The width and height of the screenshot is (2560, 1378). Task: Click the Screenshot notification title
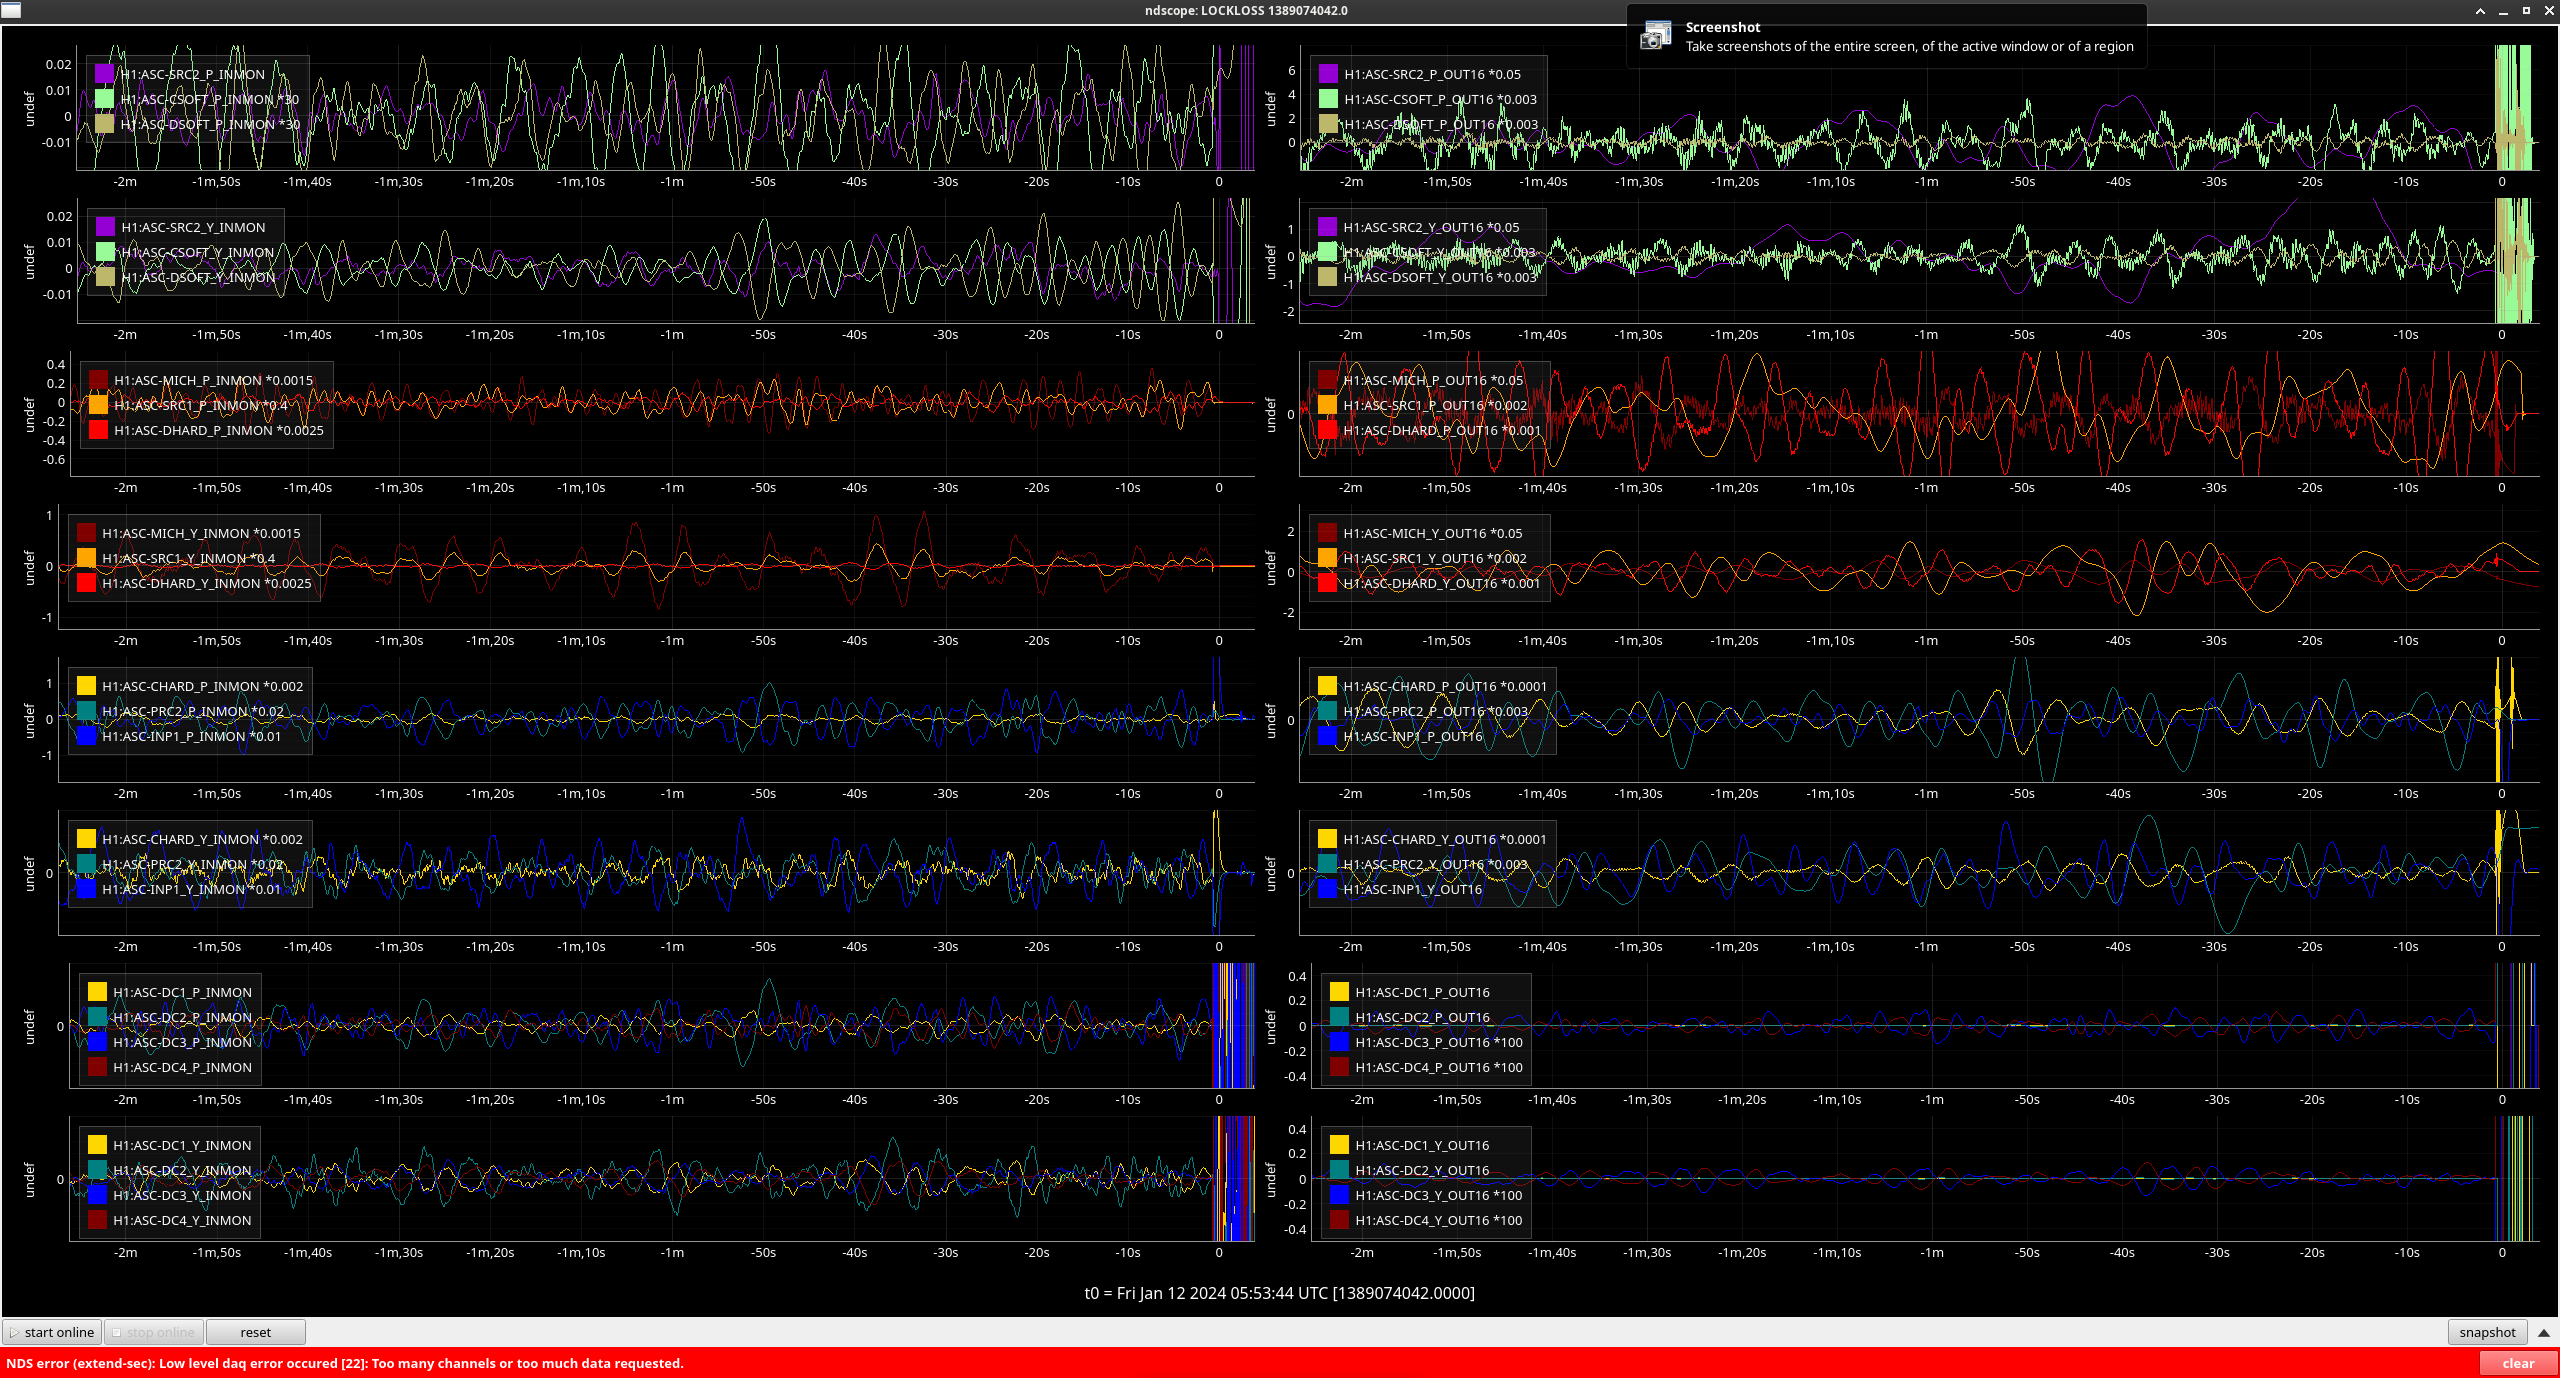[x=1722, y=28]
